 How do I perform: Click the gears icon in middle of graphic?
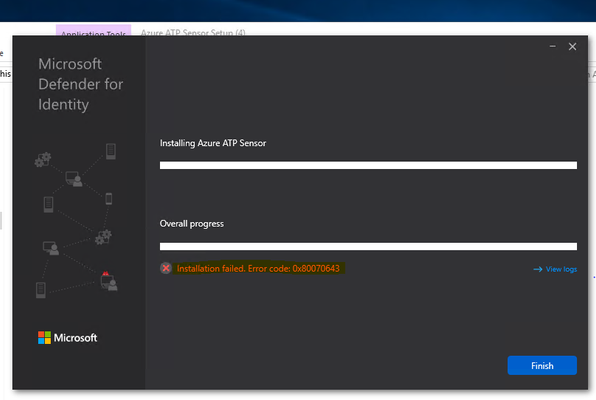click(103, 237)
